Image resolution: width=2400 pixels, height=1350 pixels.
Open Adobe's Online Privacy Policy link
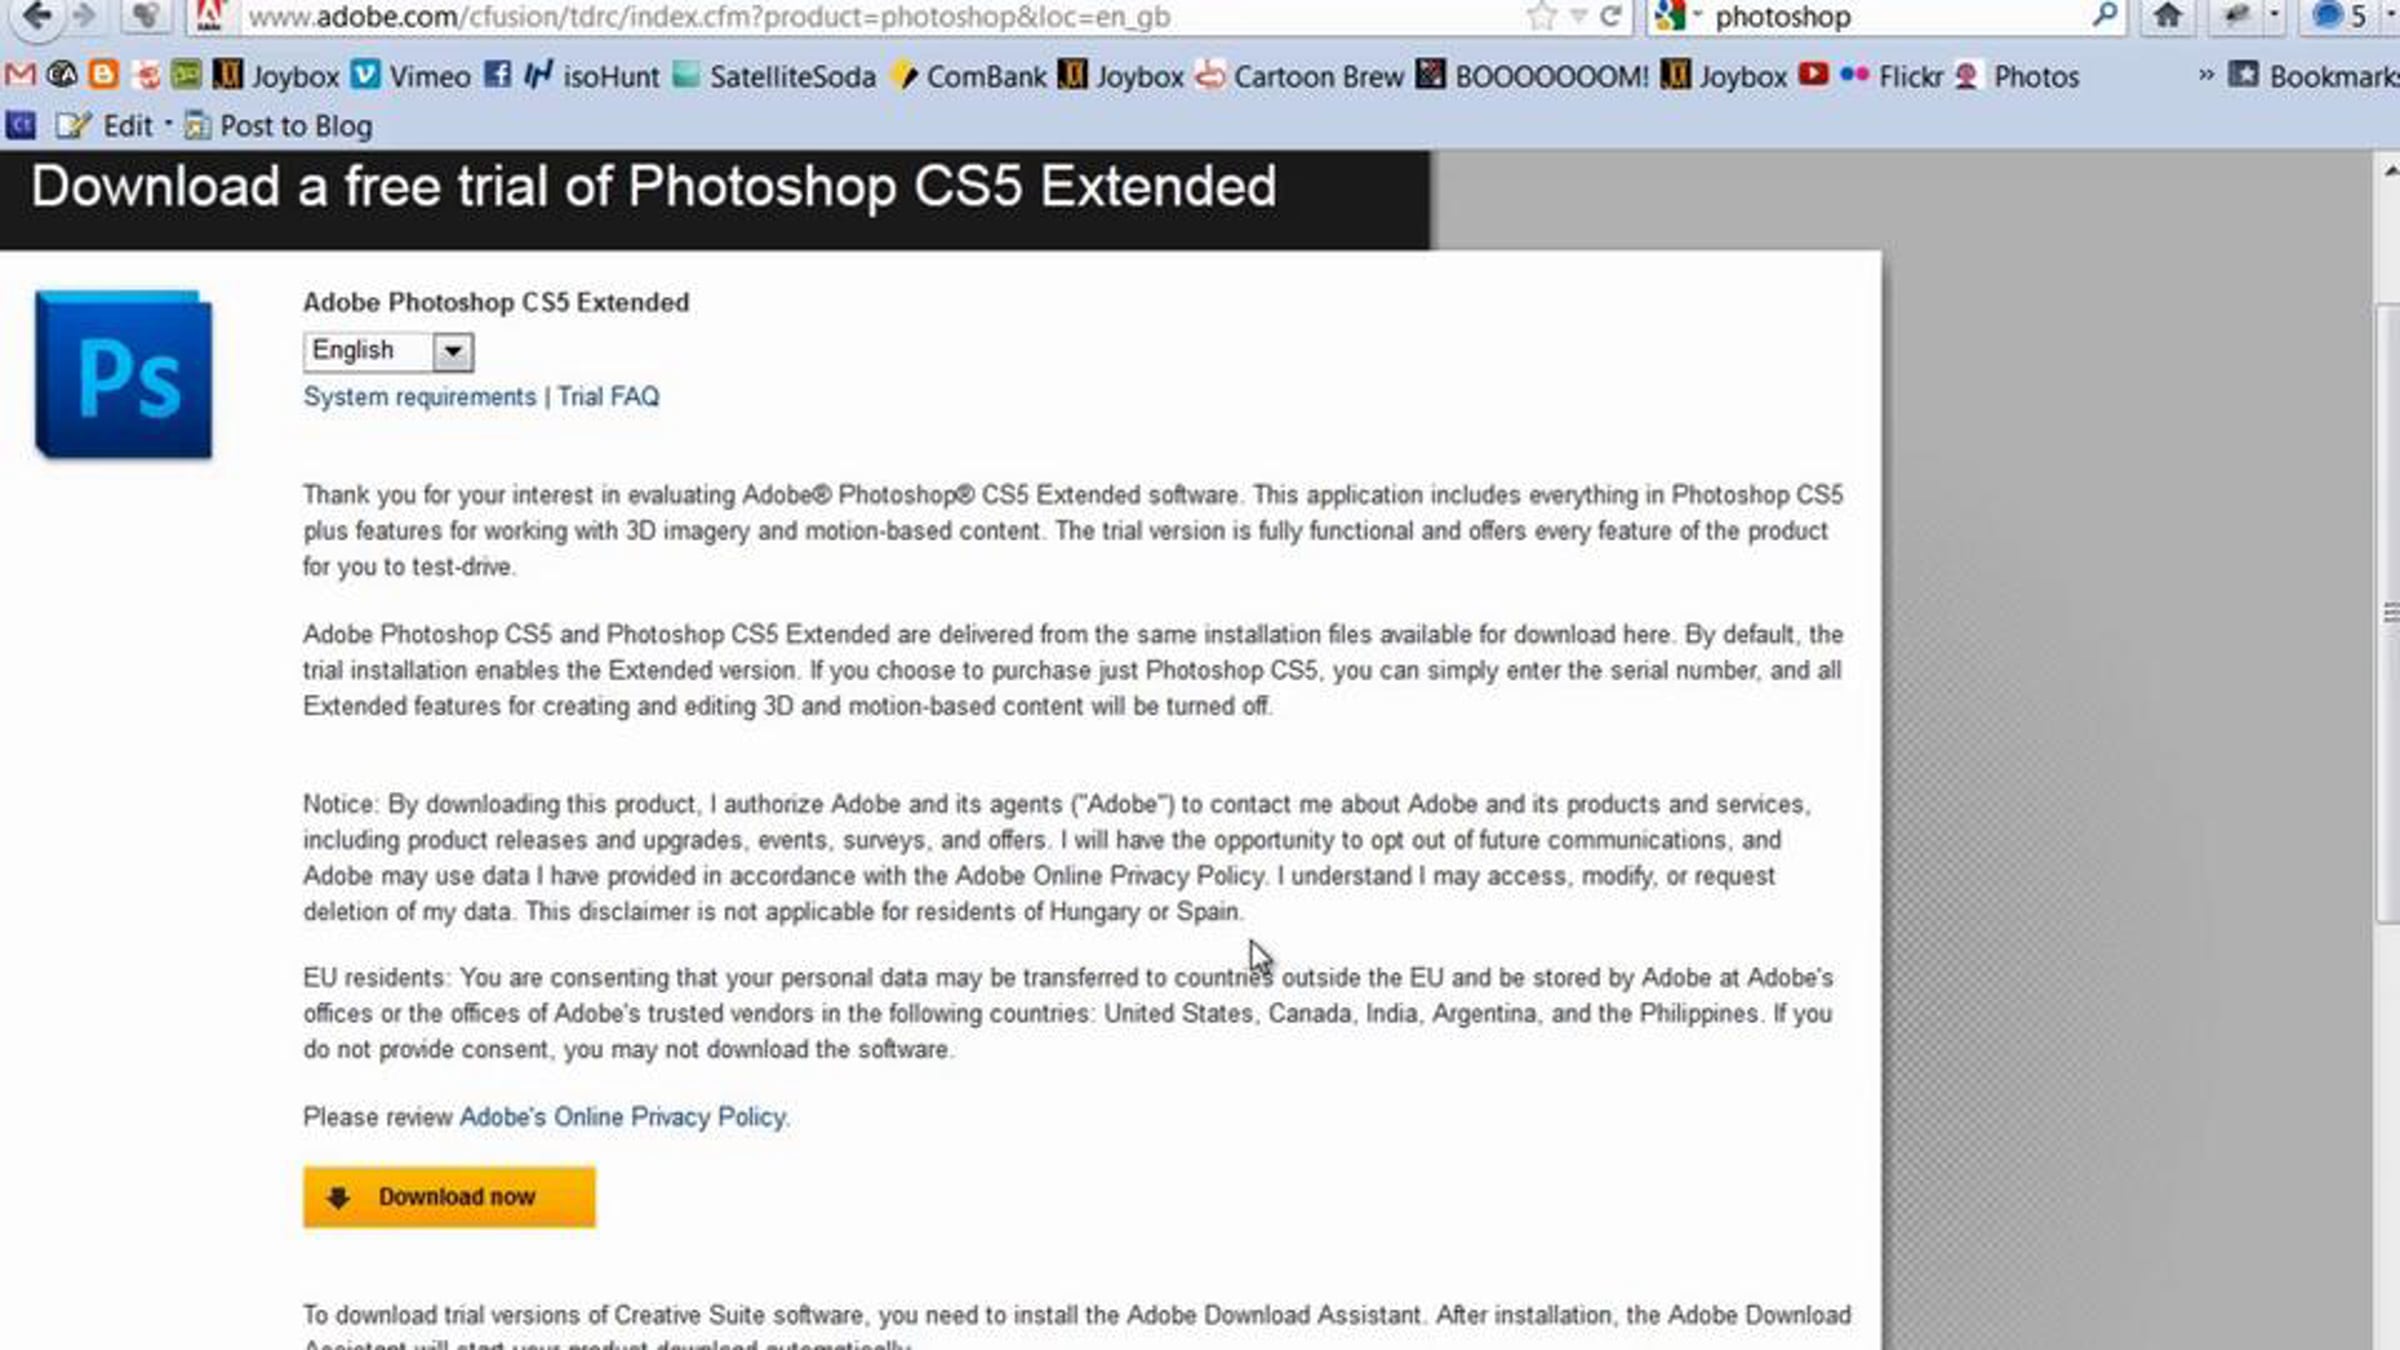(622, 1117)
